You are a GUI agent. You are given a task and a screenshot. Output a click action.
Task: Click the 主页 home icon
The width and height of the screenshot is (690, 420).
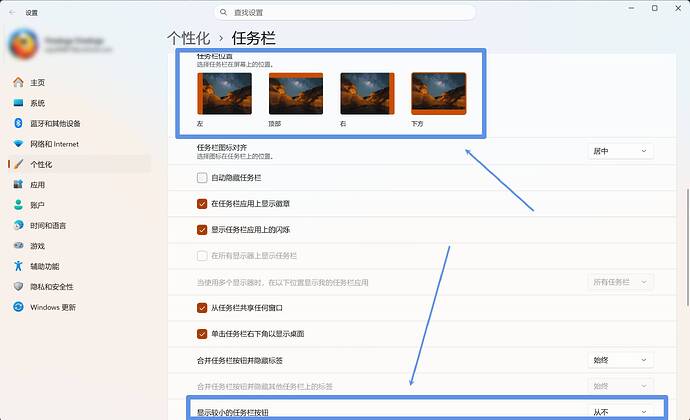click(x=18, y=82)
